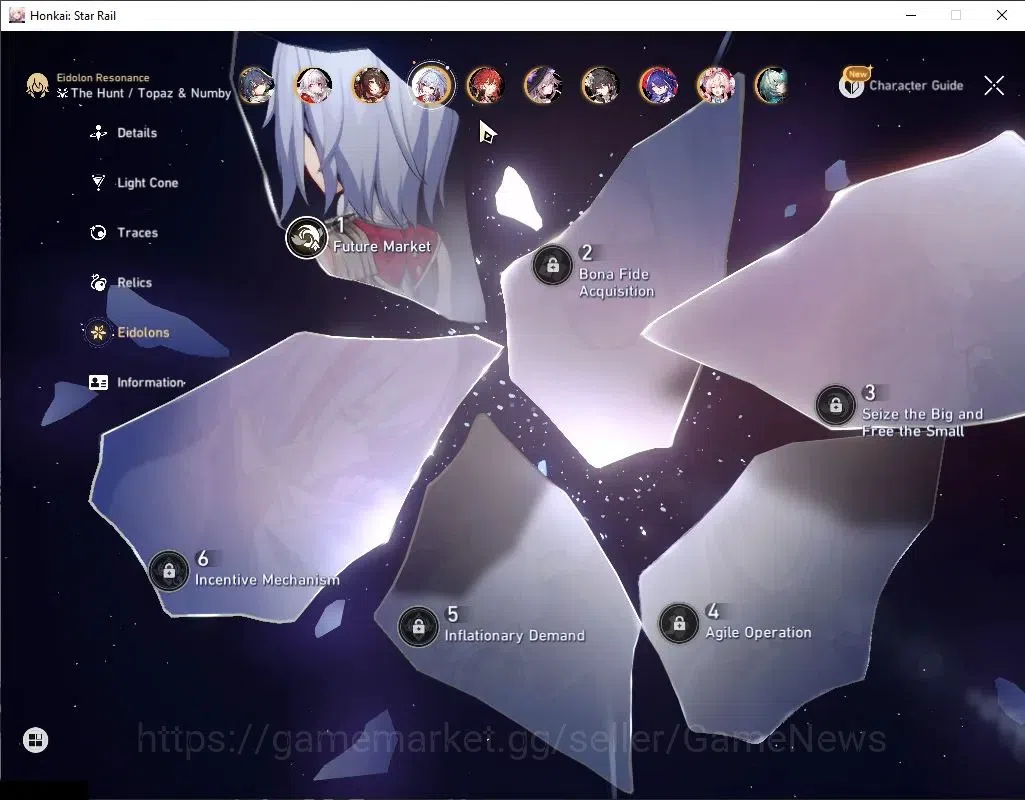Close the character screen with the X

pyautogui.click(x=994, y=85)
